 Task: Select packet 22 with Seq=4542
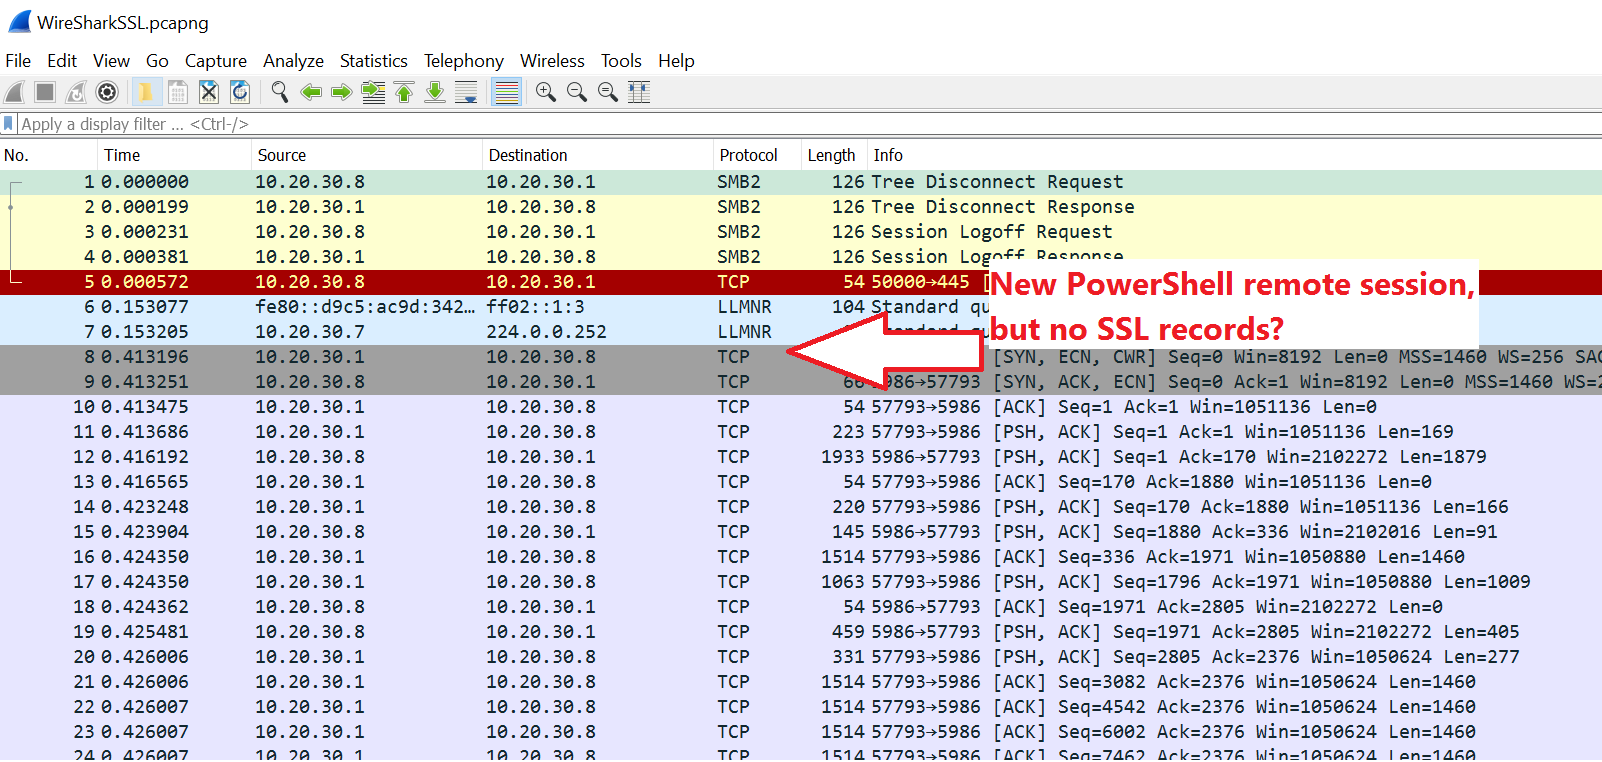click(x=801, y=707)
